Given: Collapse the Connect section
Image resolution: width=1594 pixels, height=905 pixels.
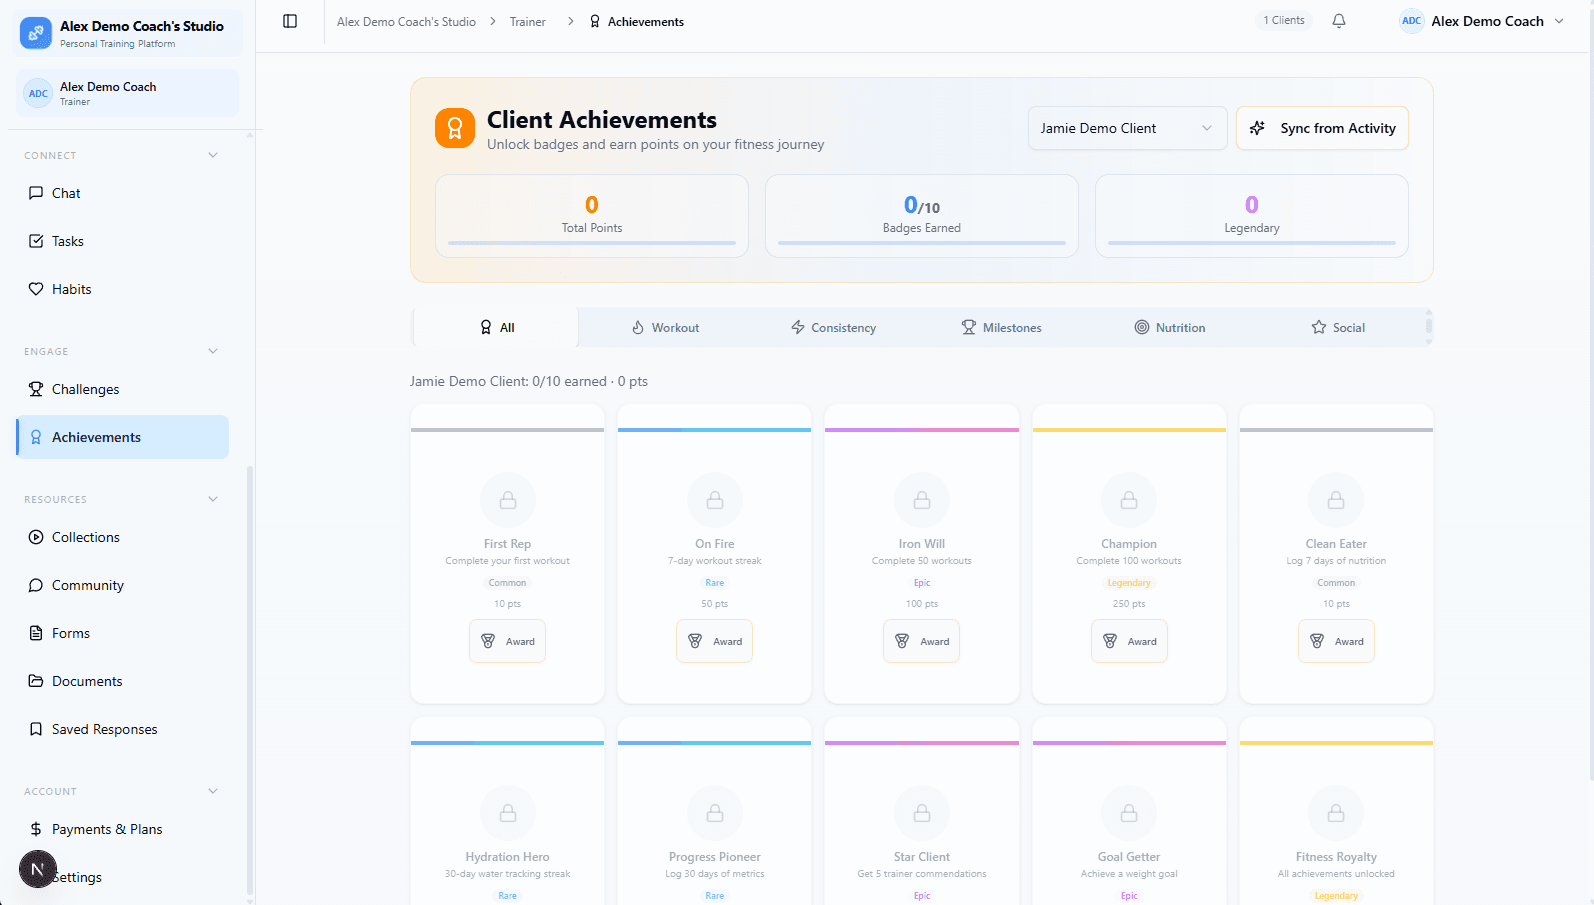Looking at the screenshot, I should click(x=213, y=155).
